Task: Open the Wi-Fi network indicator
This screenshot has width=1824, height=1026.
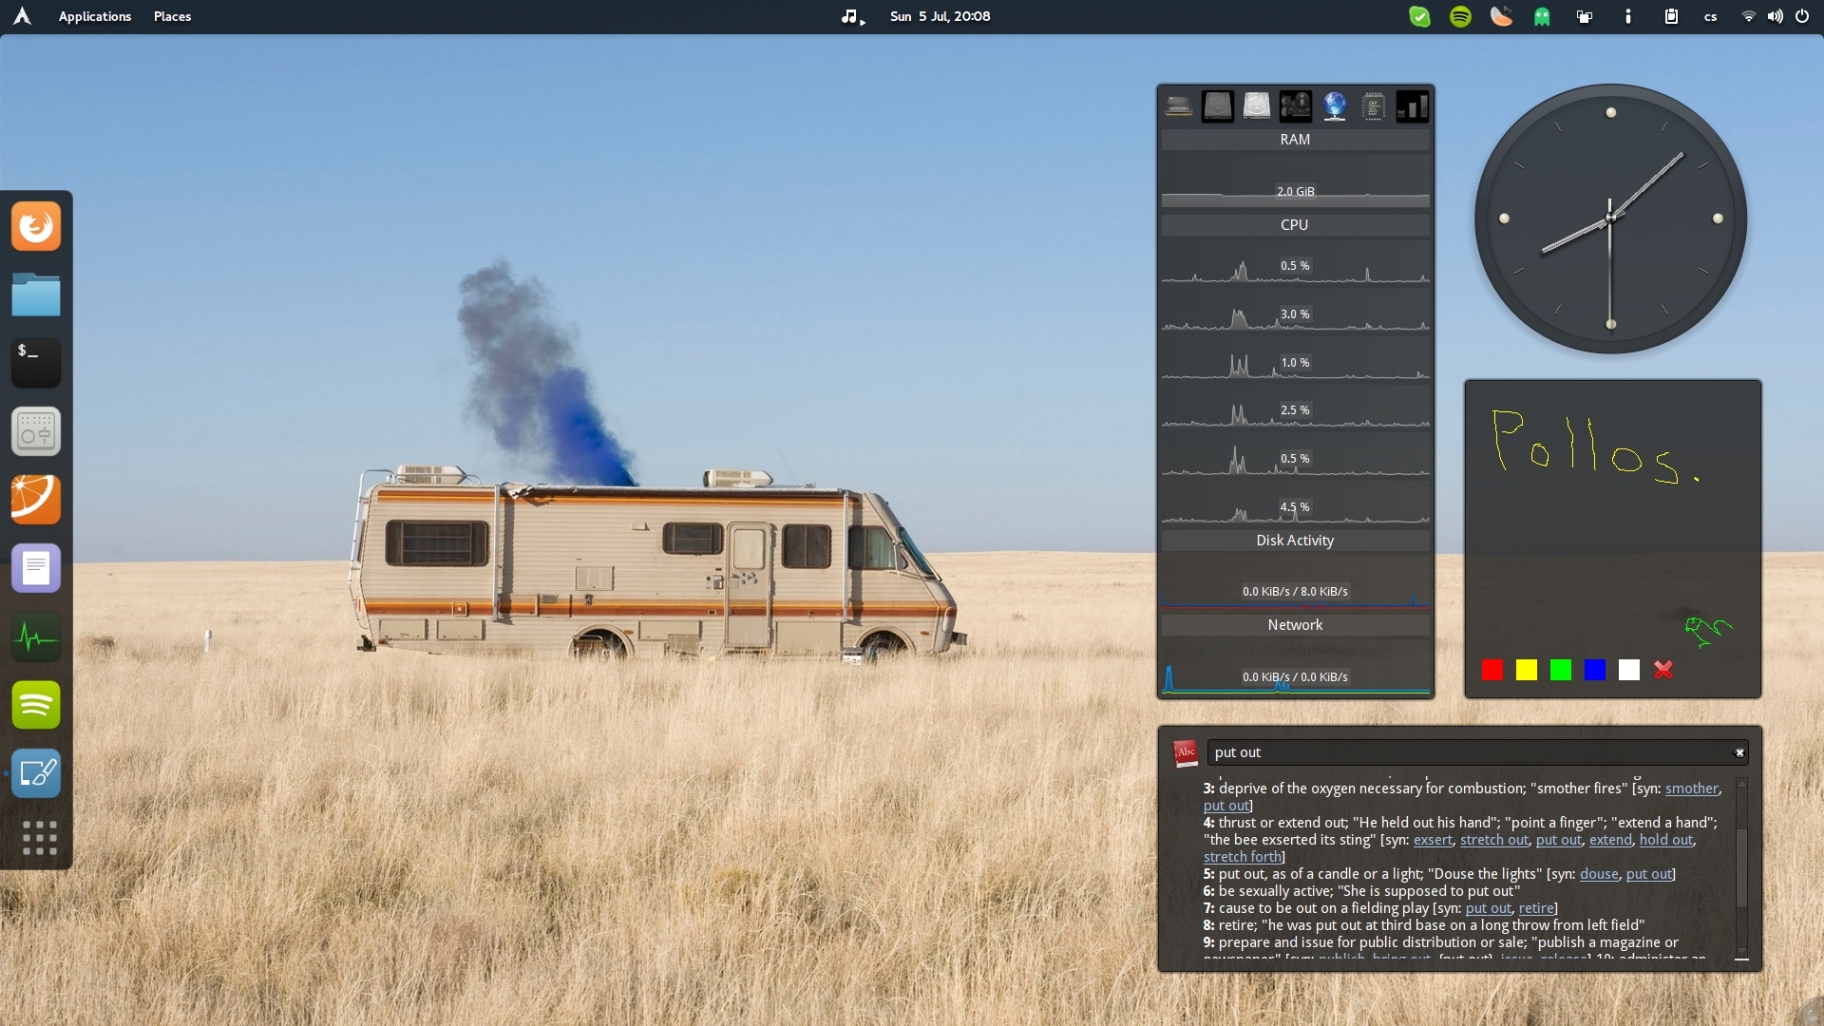Action: 1748,16
